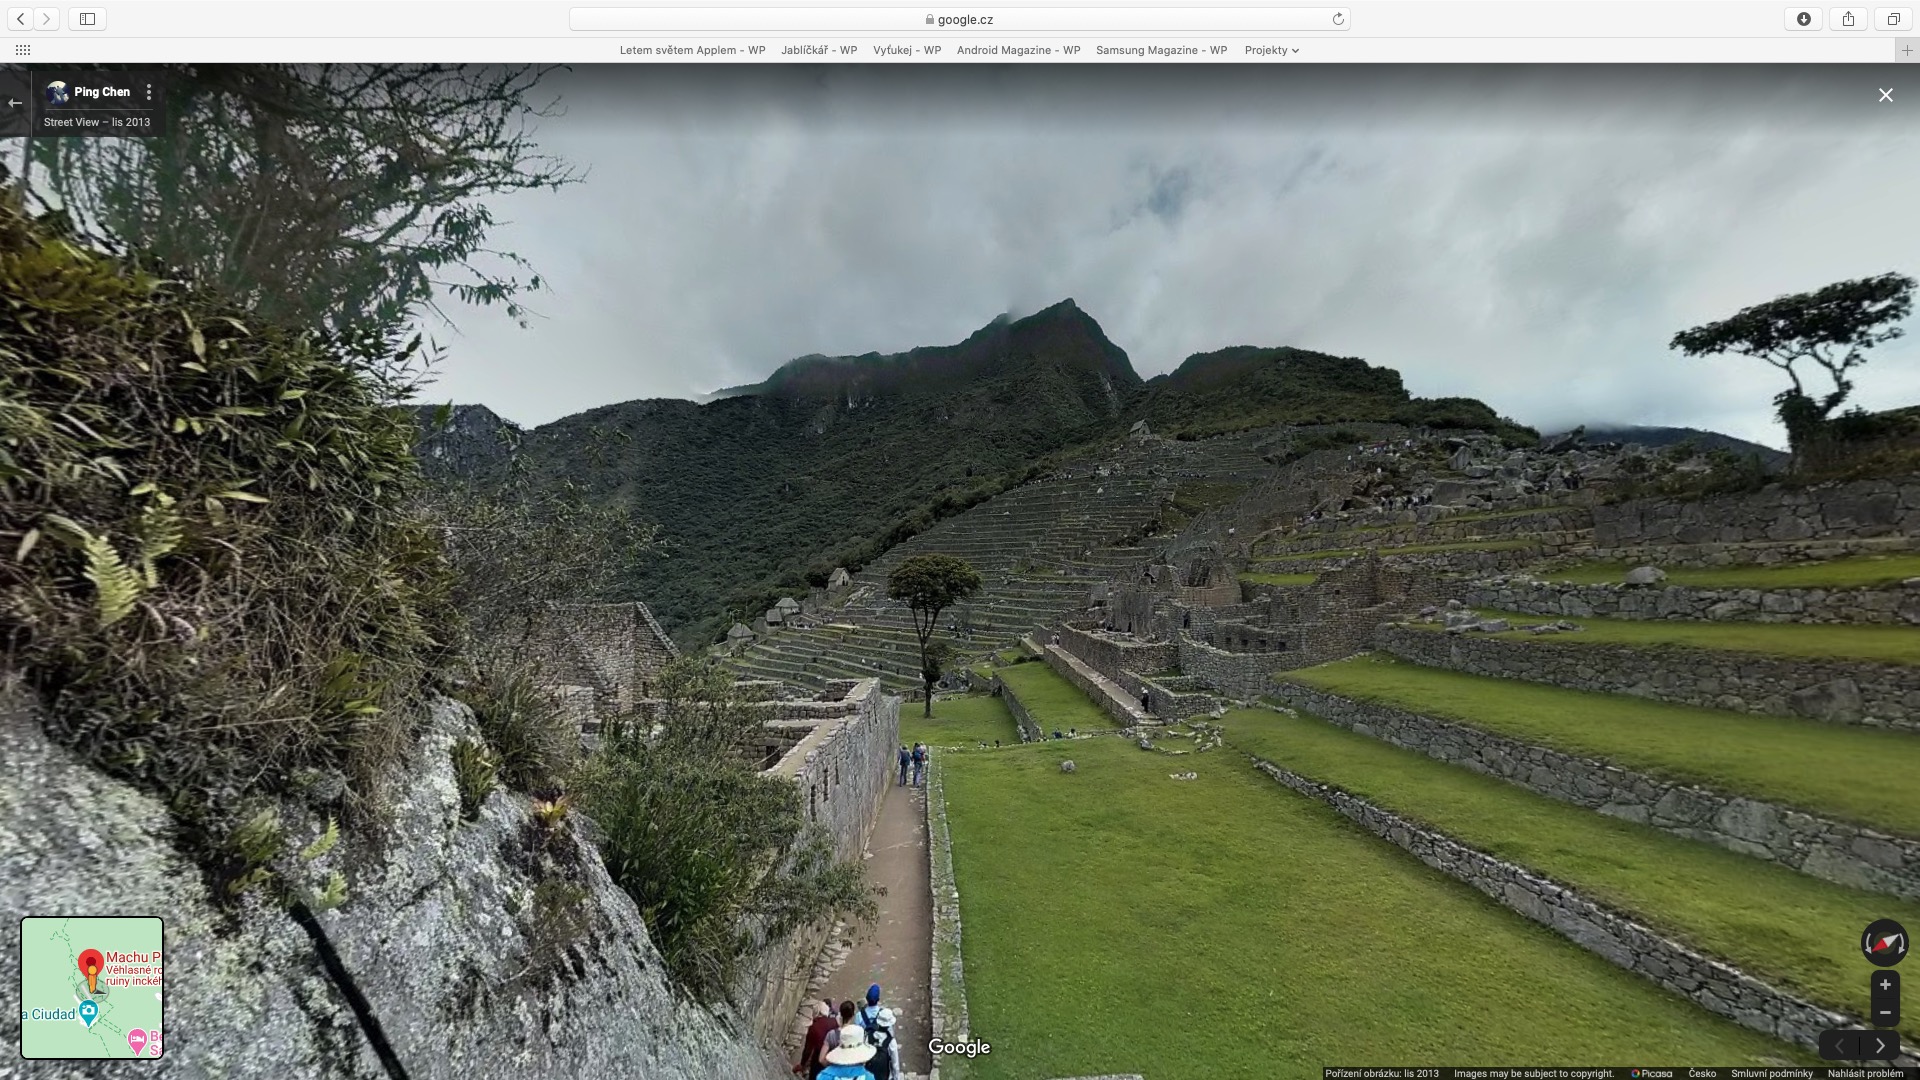
Task: Toggle the Safari sidebar
Action: (88, 19)
